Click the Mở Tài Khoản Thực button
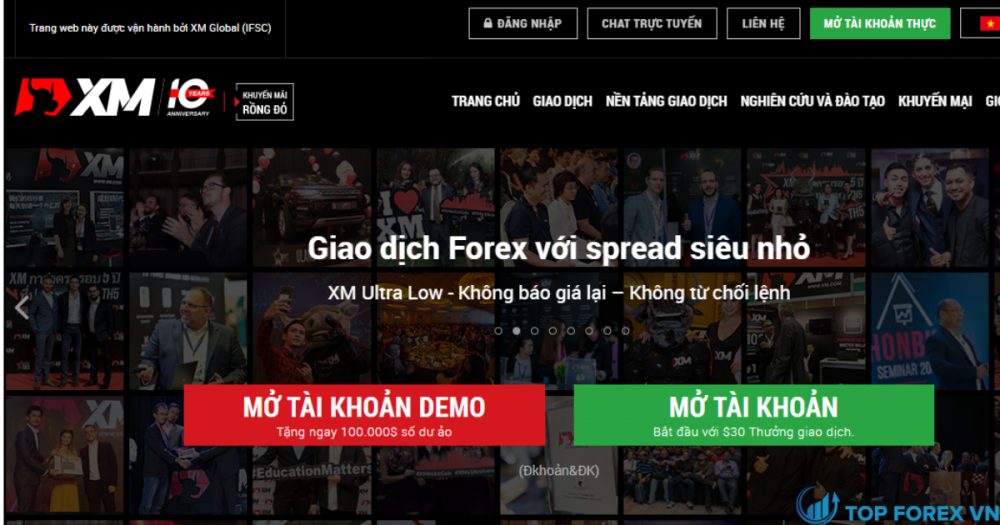 coord(880,24)
